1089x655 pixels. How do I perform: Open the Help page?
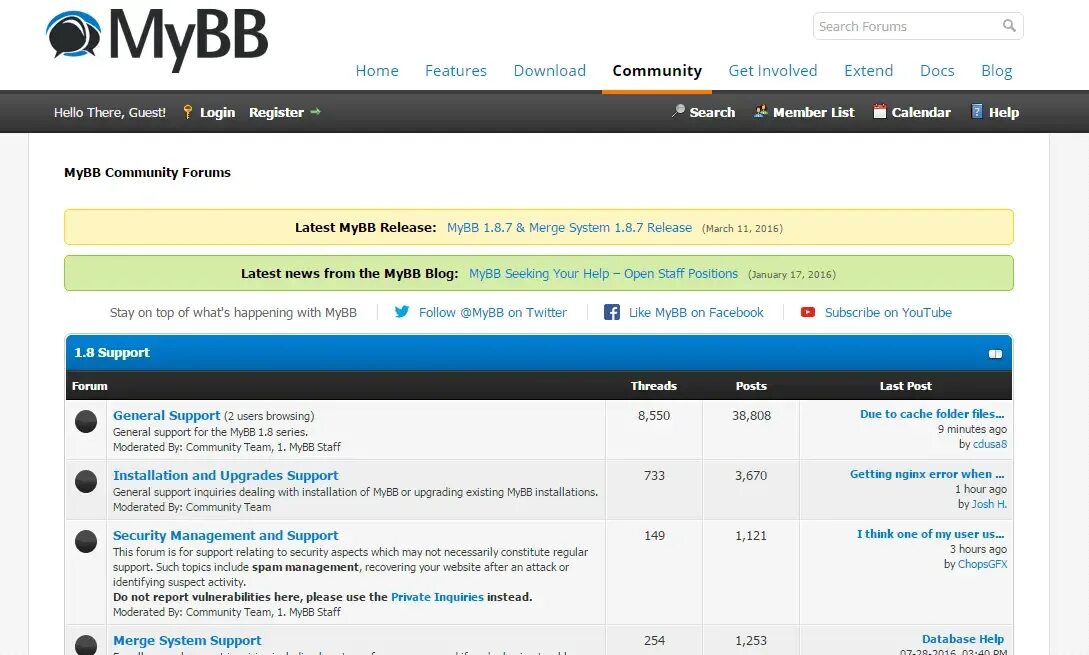pyautogui.click(x=1004, y=112)
